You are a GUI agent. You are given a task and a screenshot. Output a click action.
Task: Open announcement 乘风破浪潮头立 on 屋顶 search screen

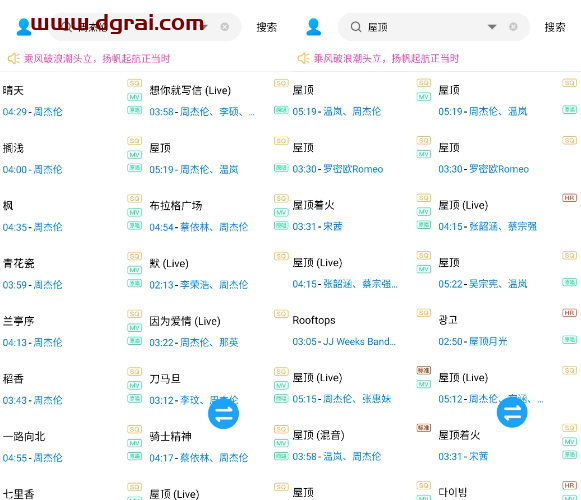pos(386,58)
